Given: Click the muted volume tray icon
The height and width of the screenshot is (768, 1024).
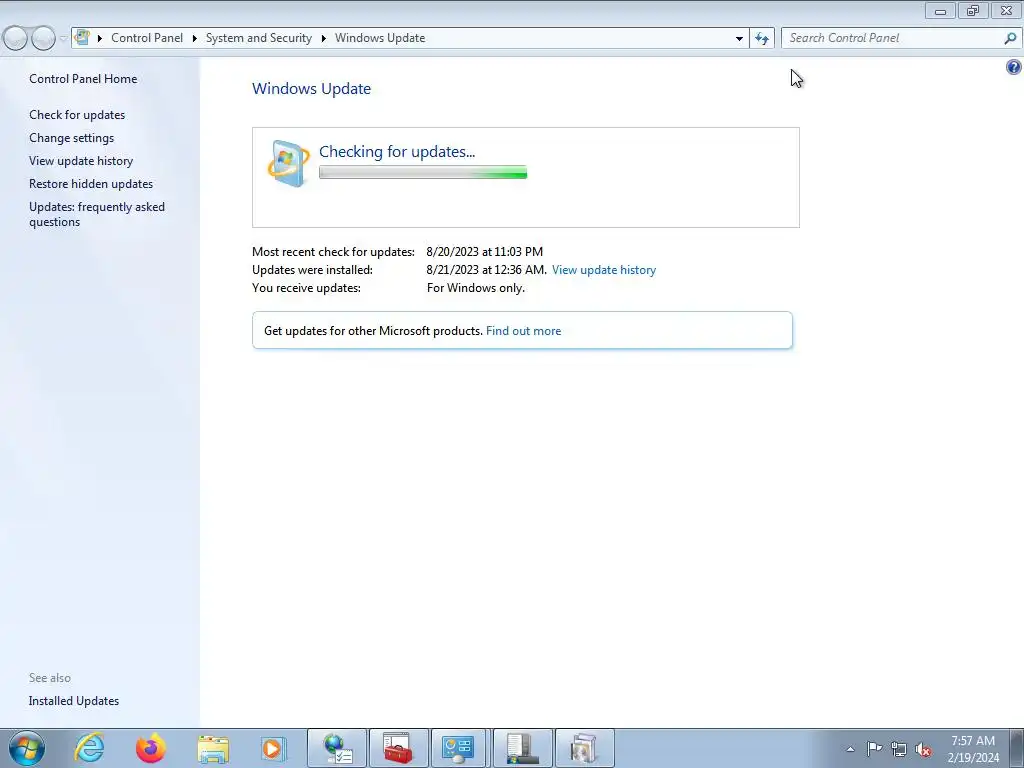Looking at the screenshot, I should [x=923, y=749].
